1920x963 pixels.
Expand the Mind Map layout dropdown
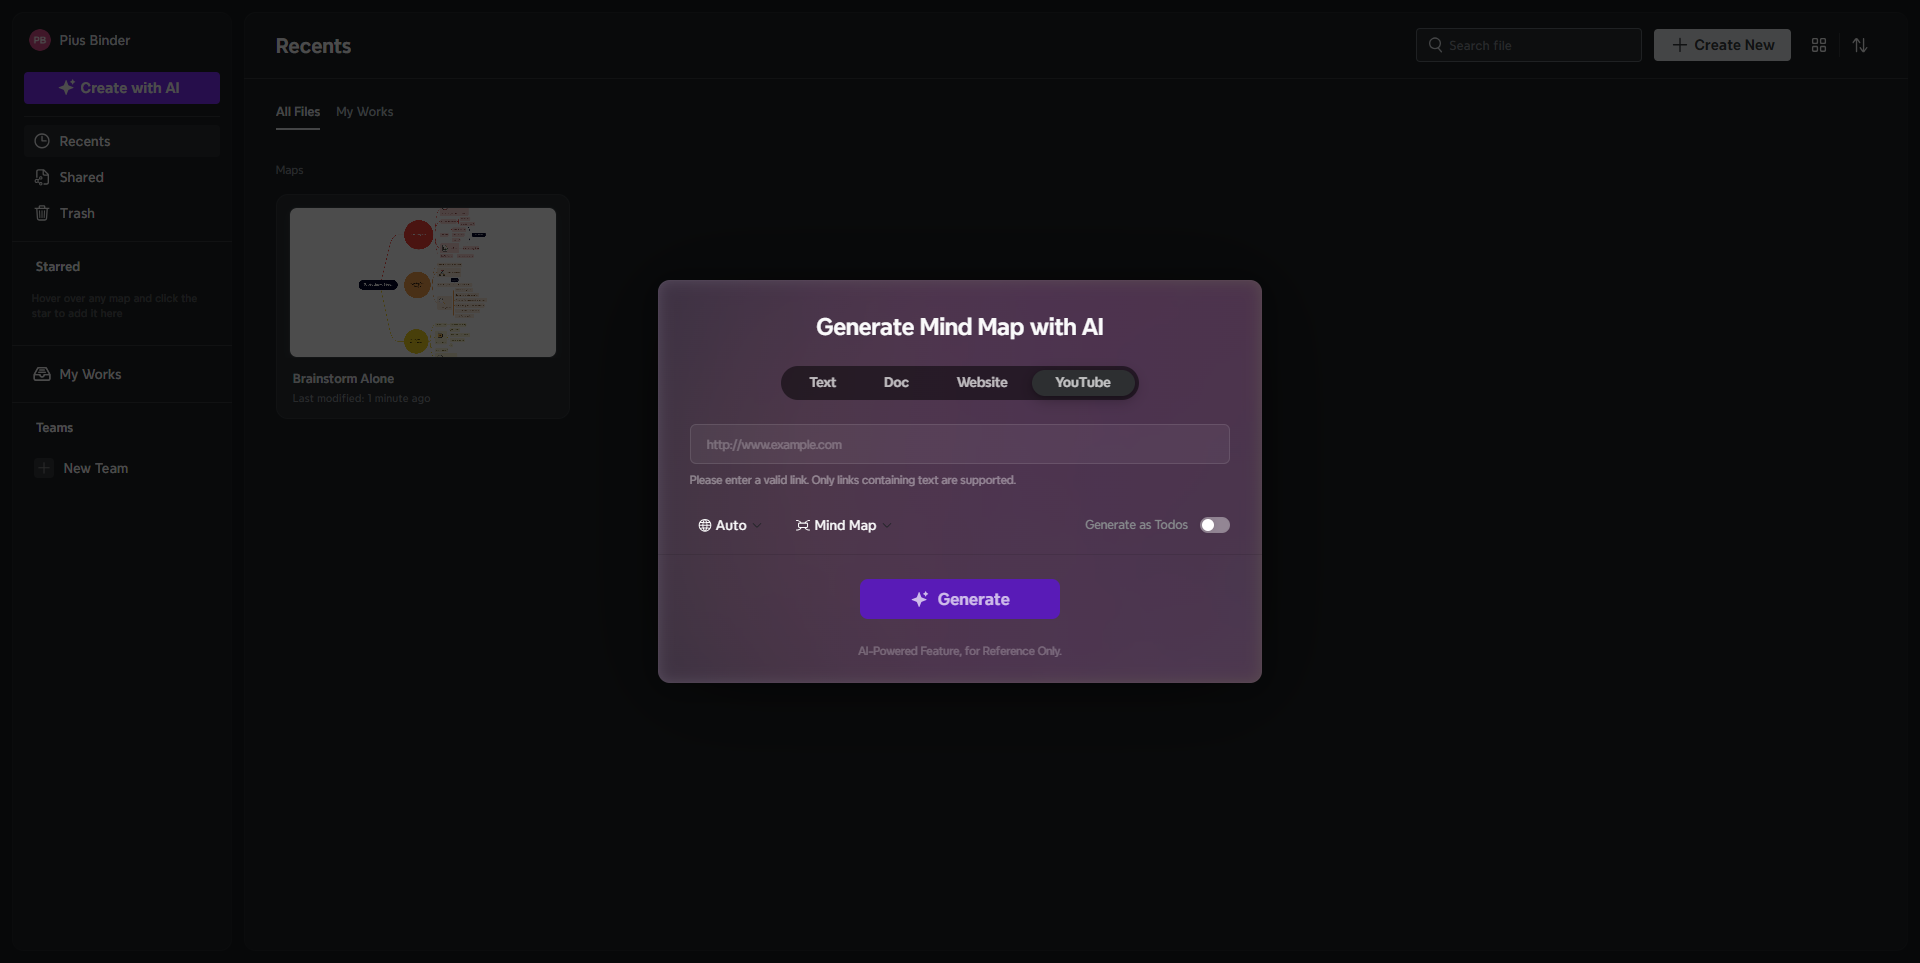(843, 525)
